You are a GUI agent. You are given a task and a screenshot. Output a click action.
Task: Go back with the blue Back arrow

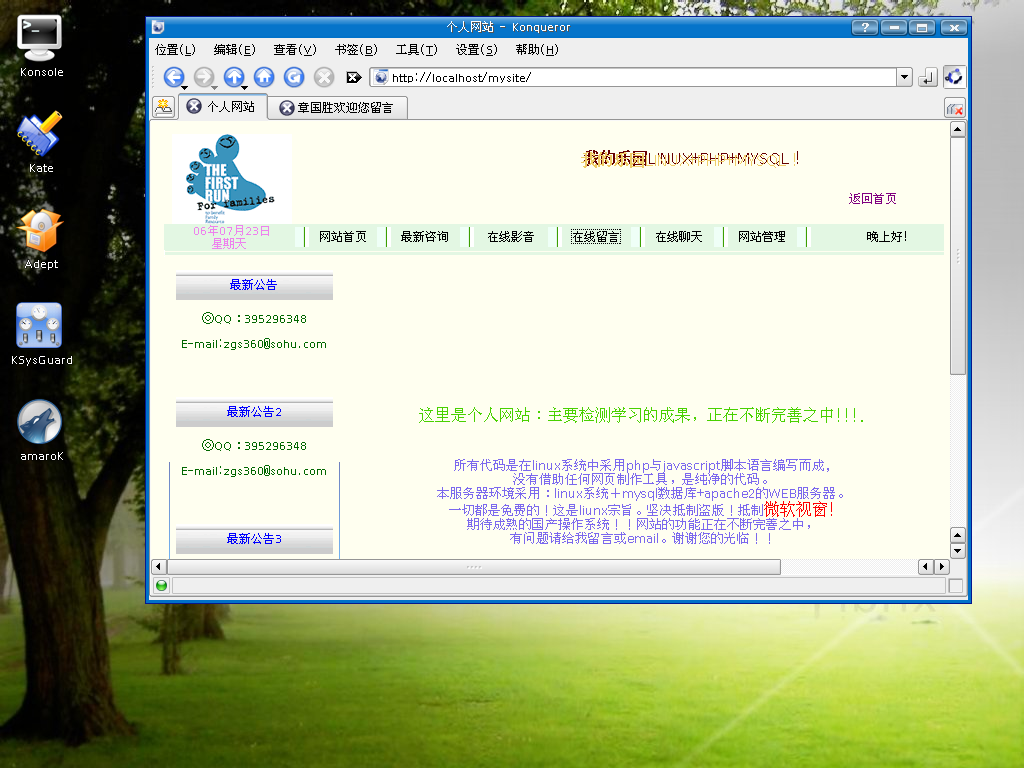click(x=173, y=77)
